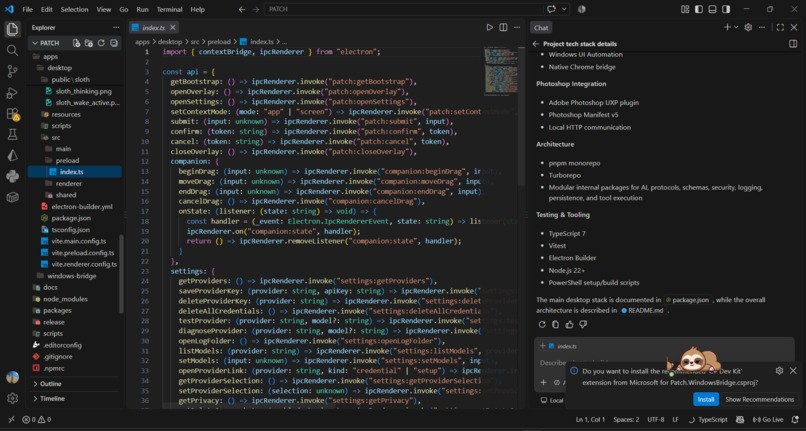Expand the packages folder
This screenshot has height=431, width=806.
tap(57, 311)
